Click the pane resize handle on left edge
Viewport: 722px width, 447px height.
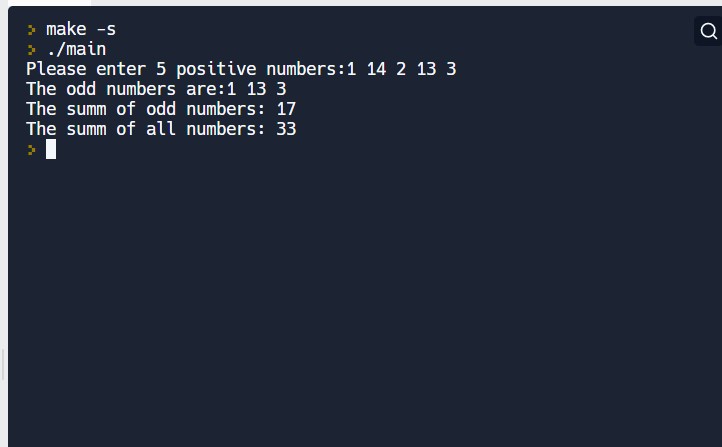(3, 365)
